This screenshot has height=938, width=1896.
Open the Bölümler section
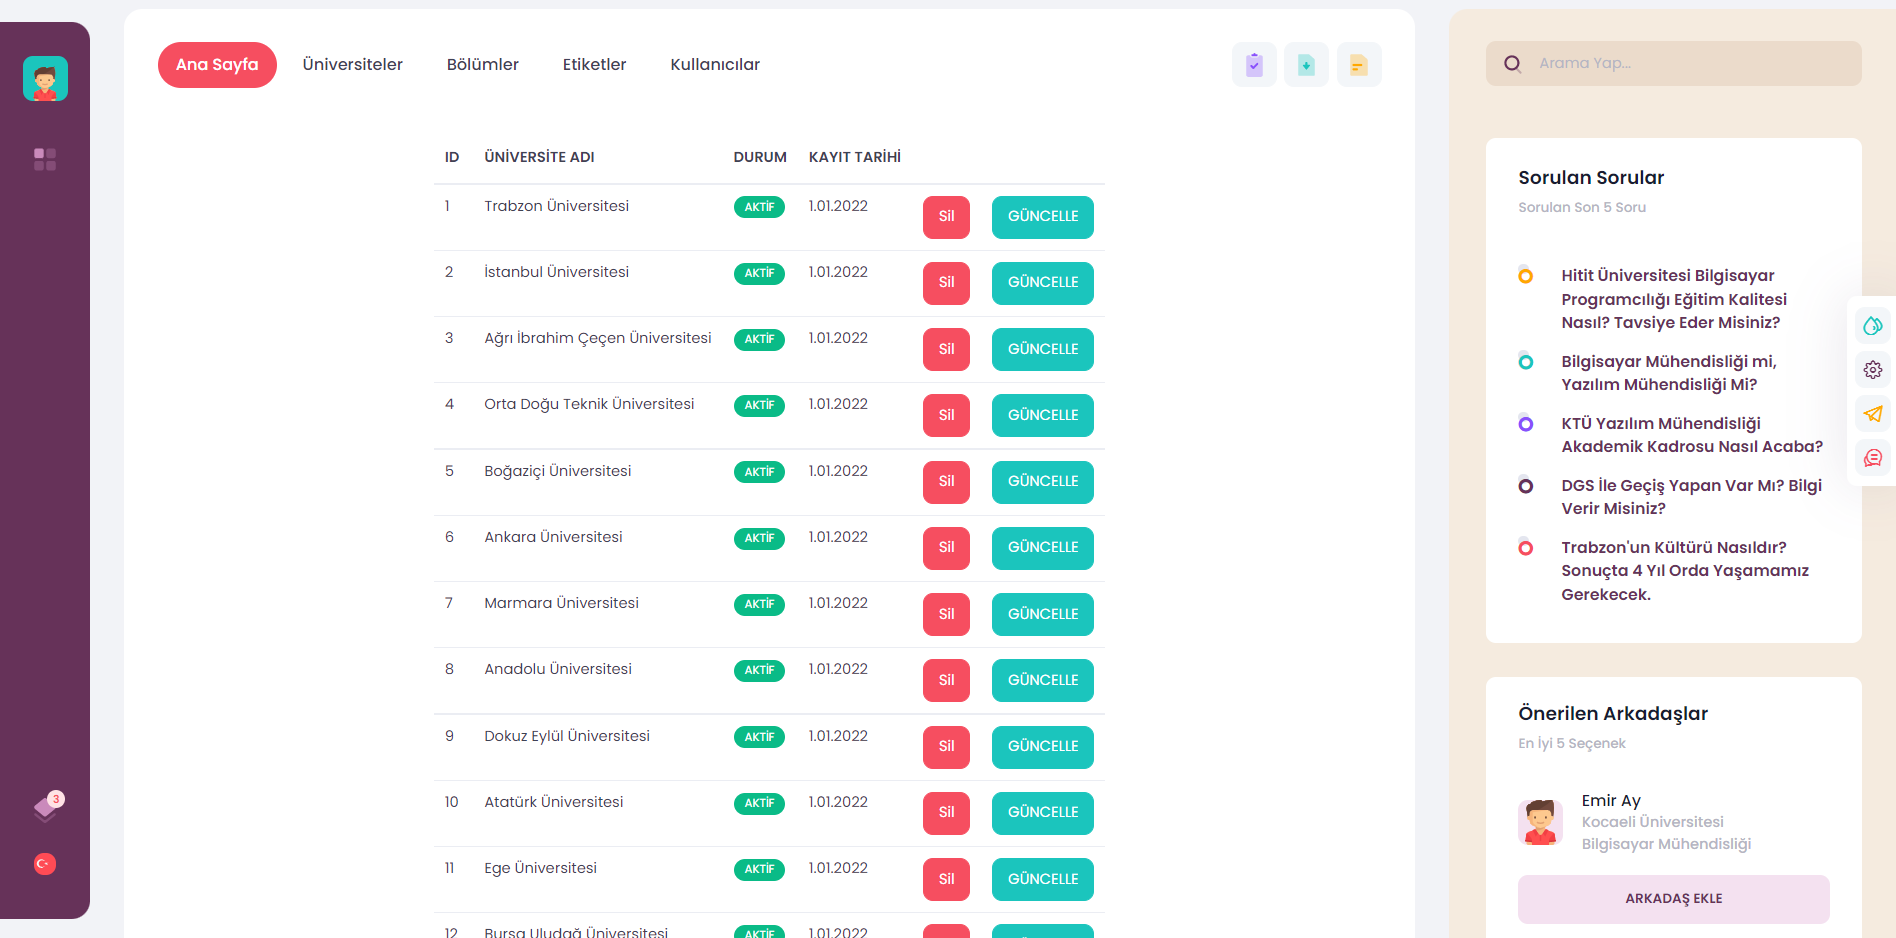point(483,64)
